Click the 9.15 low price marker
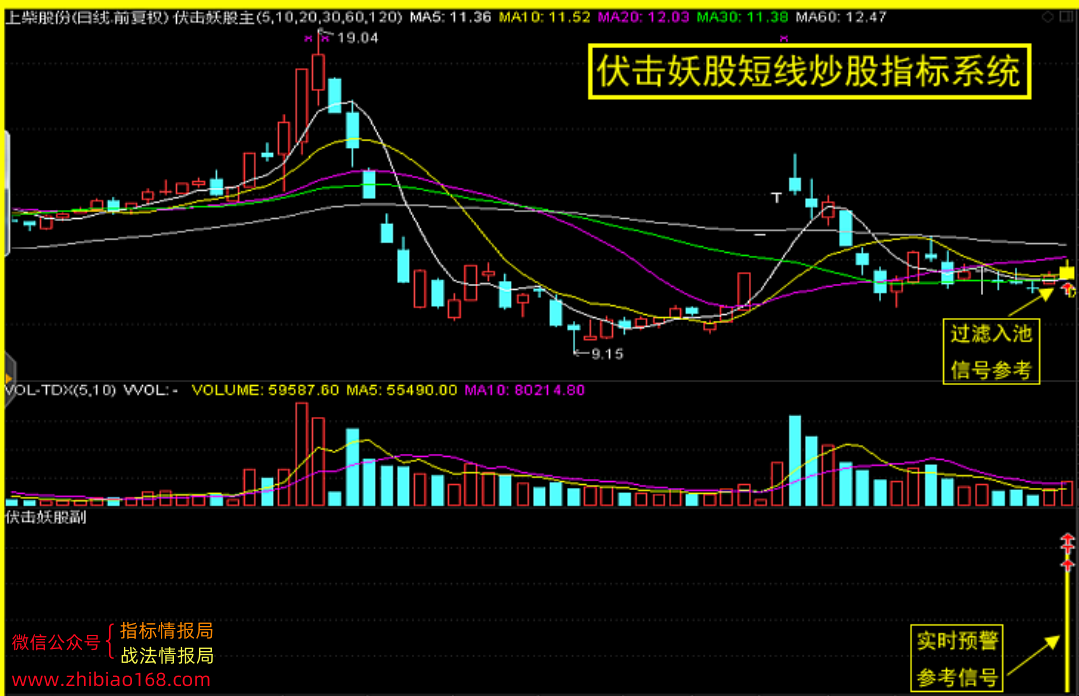1079x696 pixels. [607, 354]
